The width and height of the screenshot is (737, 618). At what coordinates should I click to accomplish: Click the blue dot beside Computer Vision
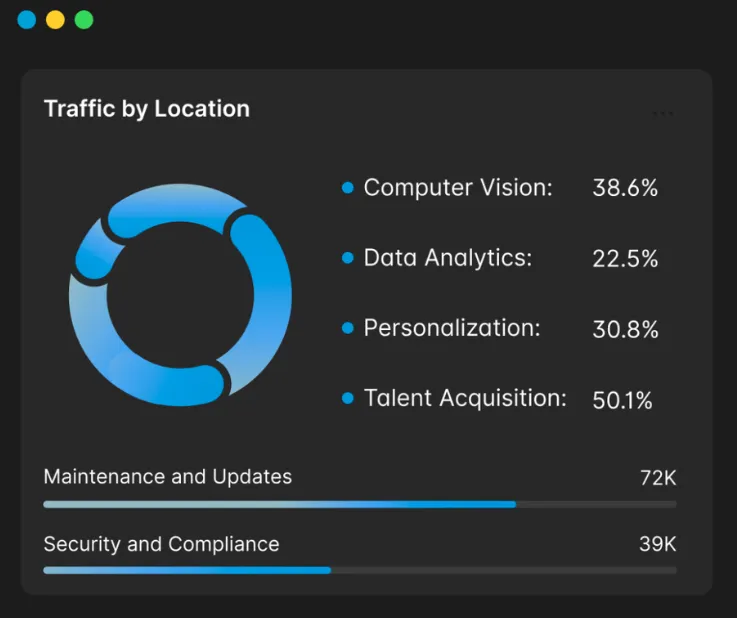tap(348, 188)
